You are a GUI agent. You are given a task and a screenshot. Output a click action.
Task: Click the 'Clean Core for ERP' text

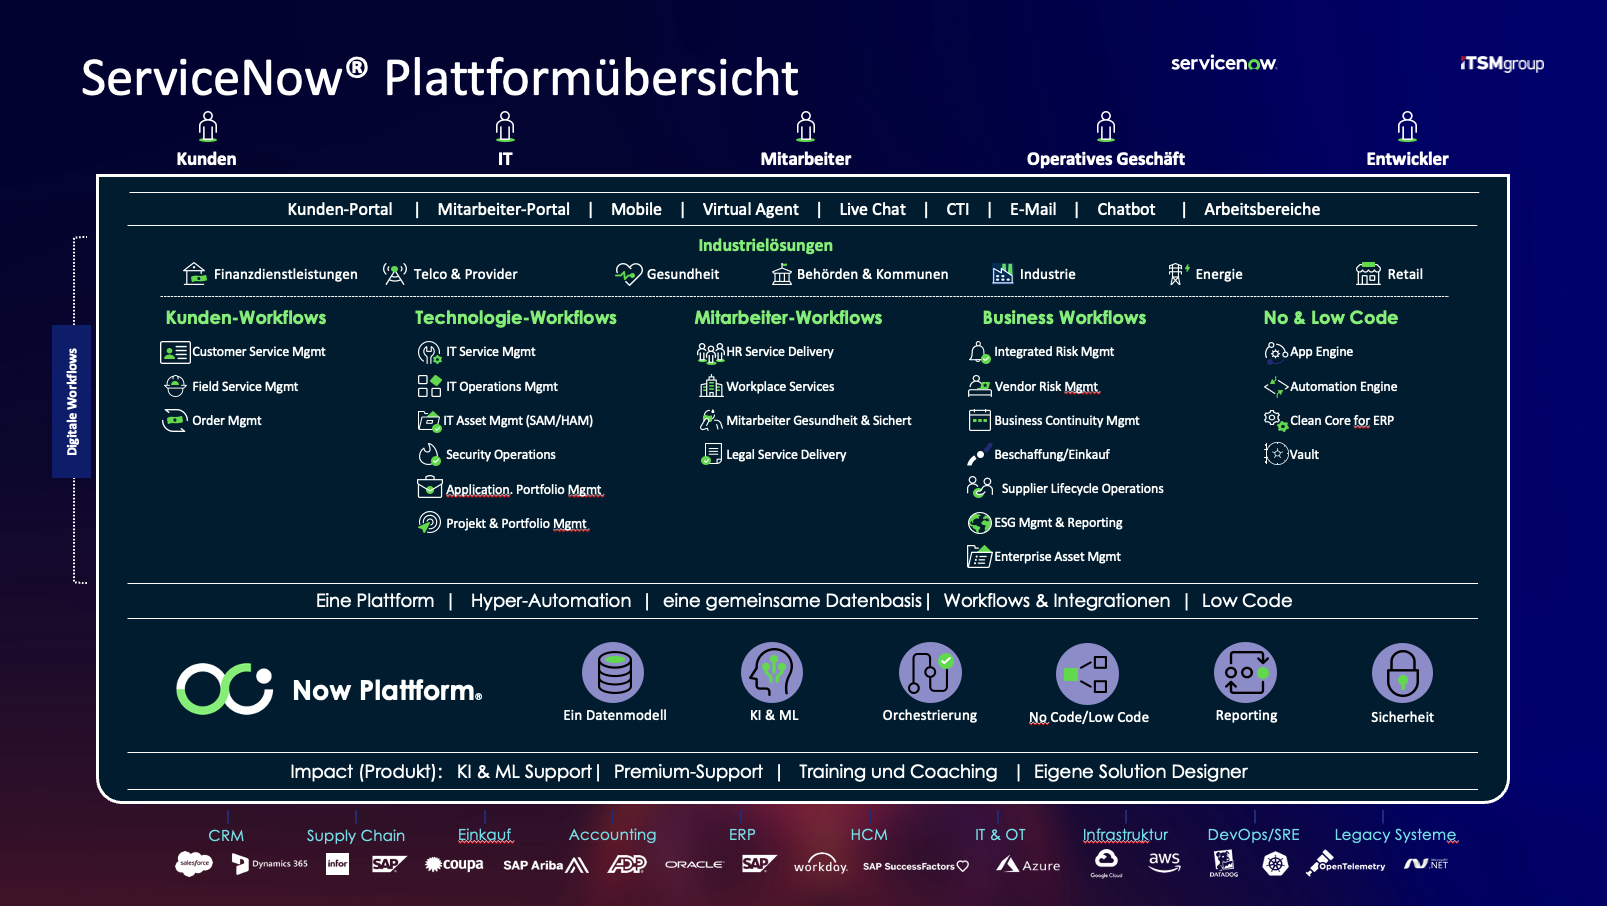[1342, 420]
